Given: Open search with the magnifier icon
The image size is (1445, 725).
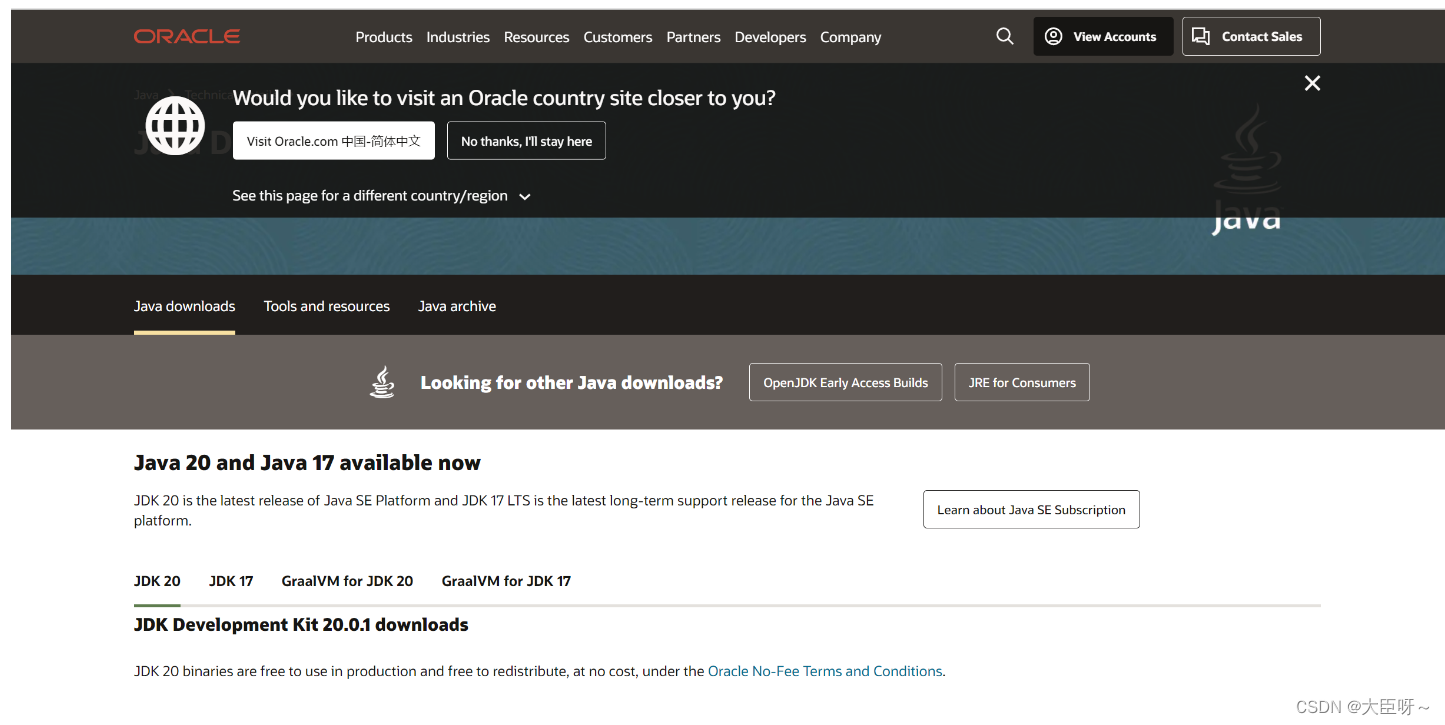Looking at the screenshot, I should 1005,36.
